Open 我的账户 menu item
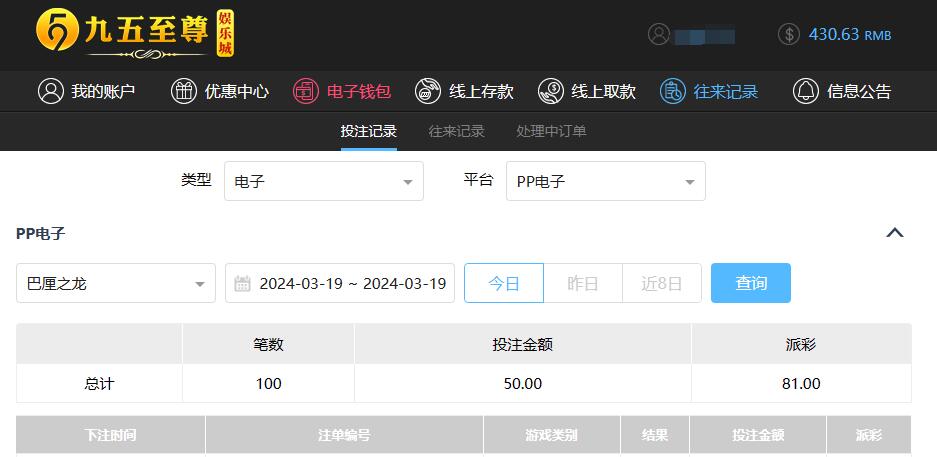 [x=87, y=91]
